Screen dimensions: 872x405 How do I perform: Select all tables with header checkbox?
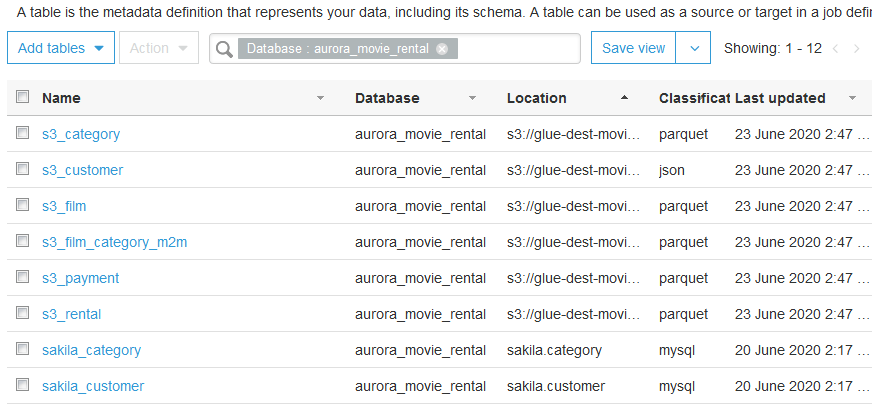tap(22, 97)
